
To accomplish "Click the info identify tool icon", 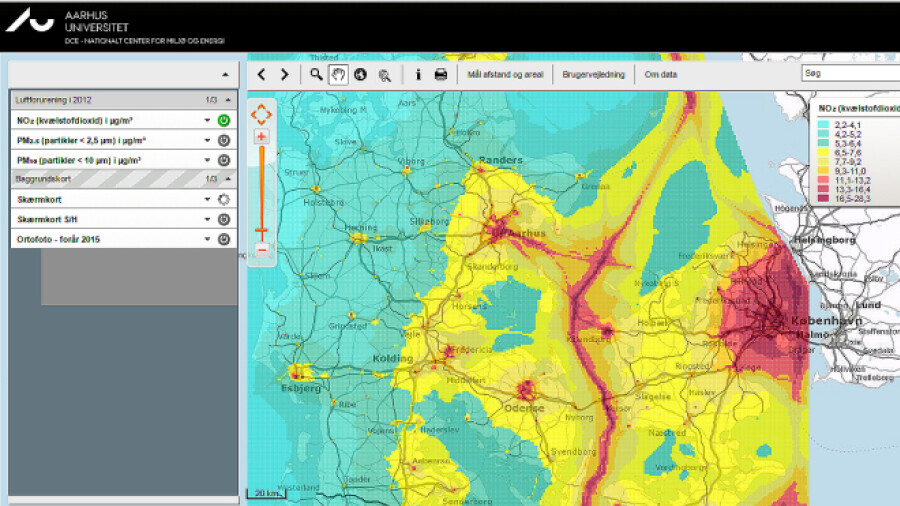I will click(418, 74).
